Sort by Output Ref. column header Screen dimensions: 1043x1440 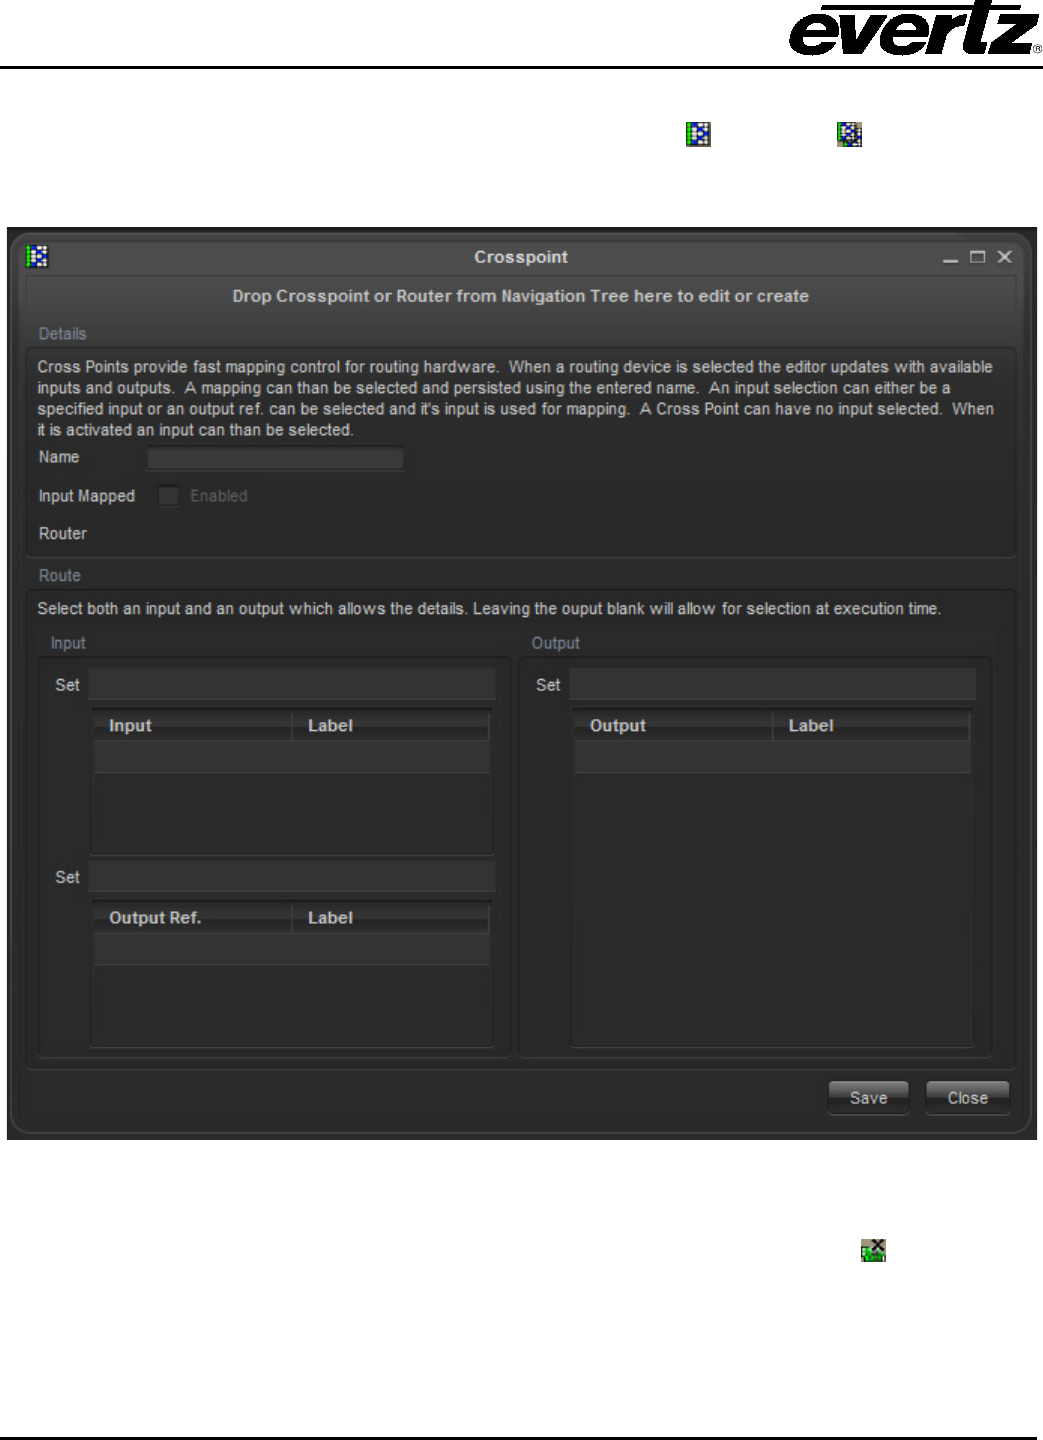193,918
